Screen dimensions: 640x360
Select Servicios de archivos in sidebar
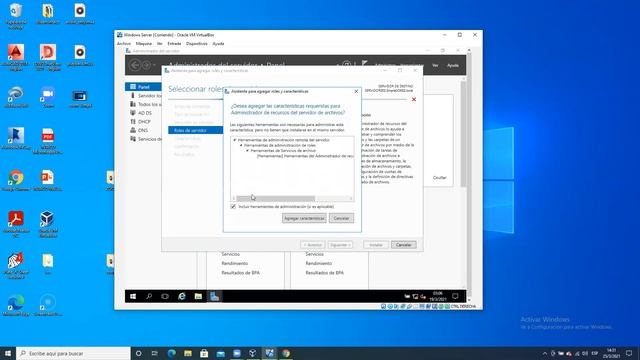(145, 139)
